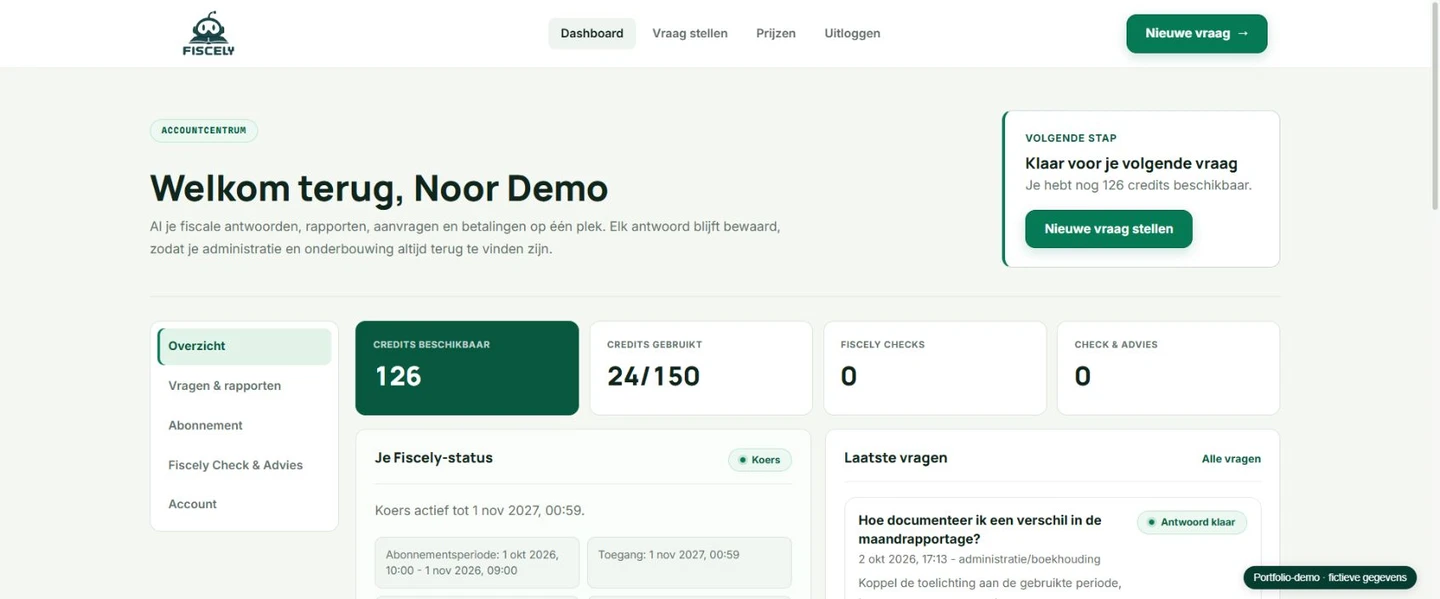Open Vragen & rapporten in the sidebar

[x=245, y=386]
